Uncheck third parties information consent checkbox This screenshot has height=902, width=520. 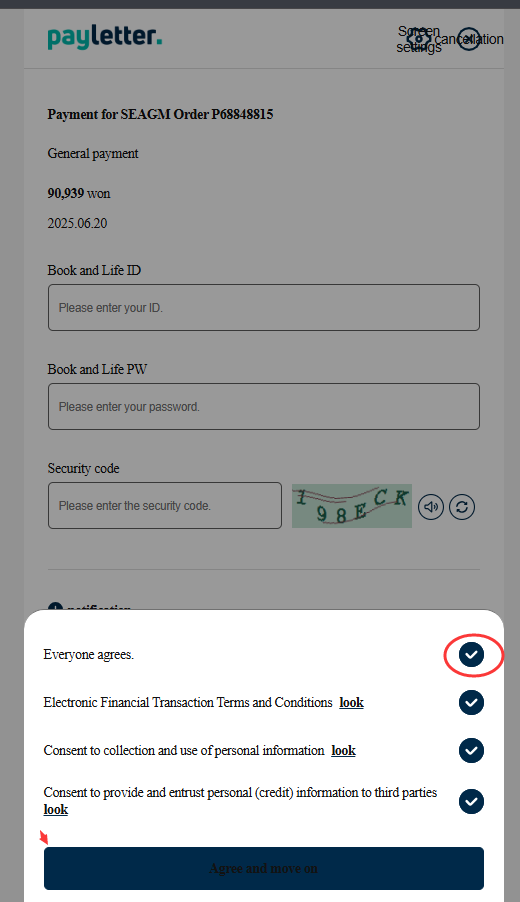tap(471, 801)
